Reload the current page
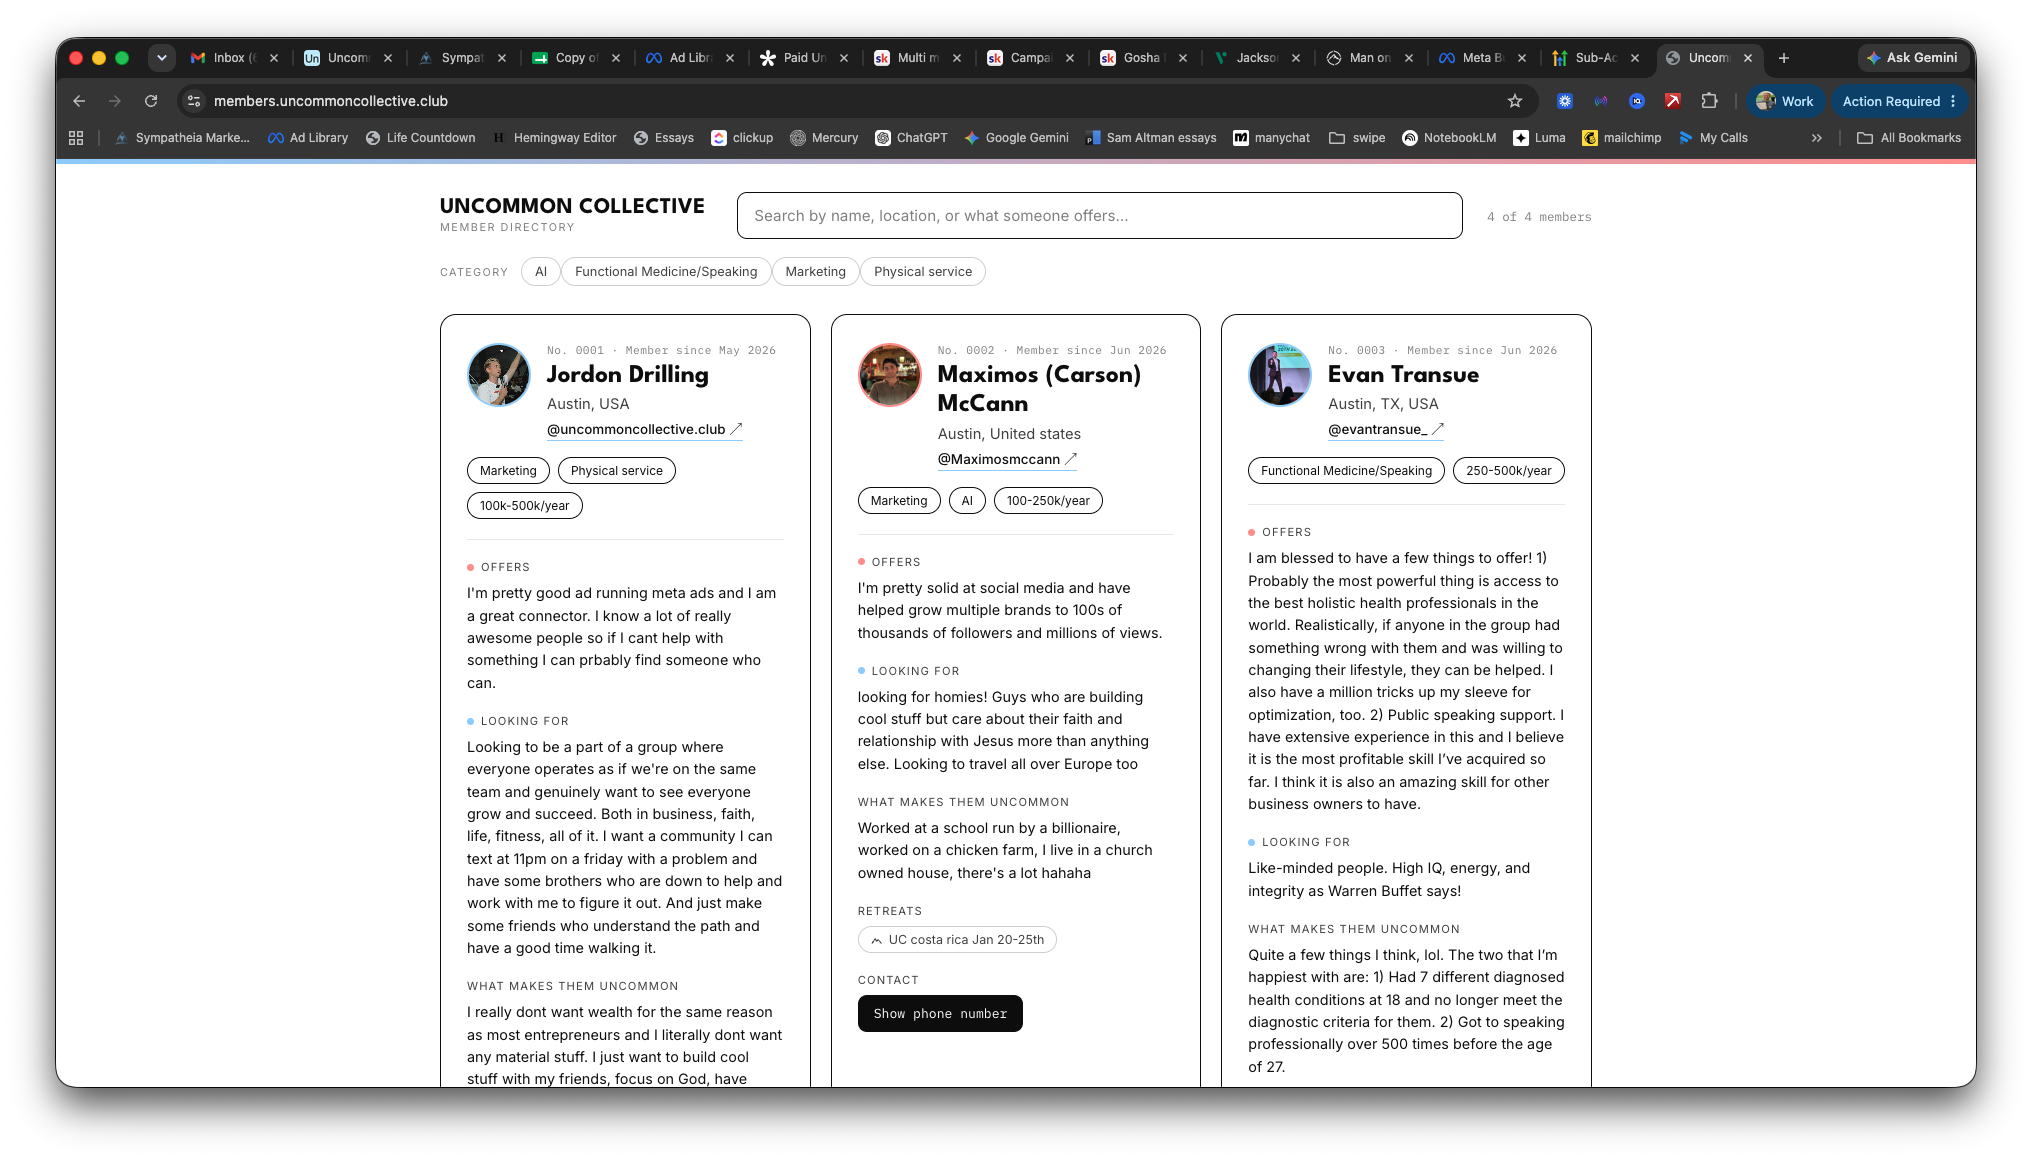Screen dimensions: 2032x1161 click(151, 101)
